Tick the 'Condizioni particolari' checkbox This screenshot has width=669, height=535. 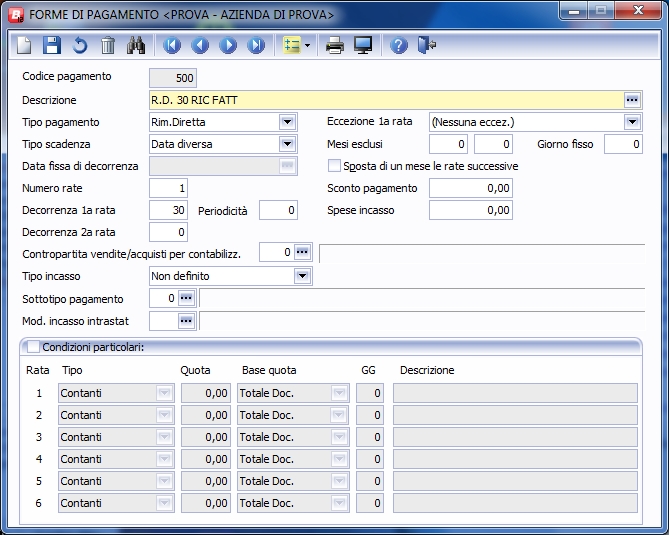[33, 347]
